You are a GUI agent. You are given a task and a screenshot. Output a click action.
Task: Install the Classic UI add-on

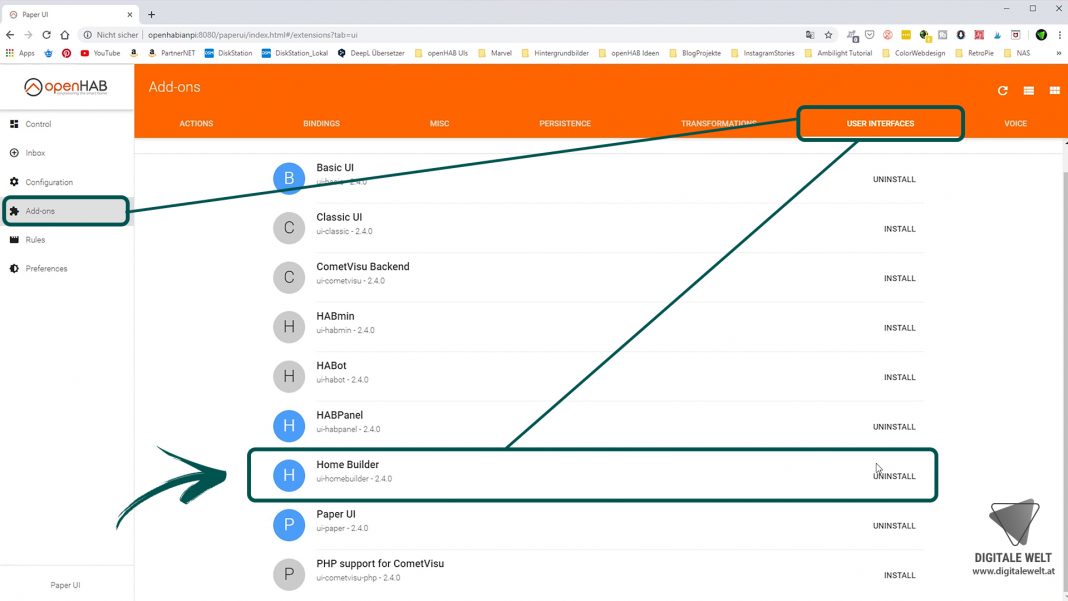pos(899,228)
